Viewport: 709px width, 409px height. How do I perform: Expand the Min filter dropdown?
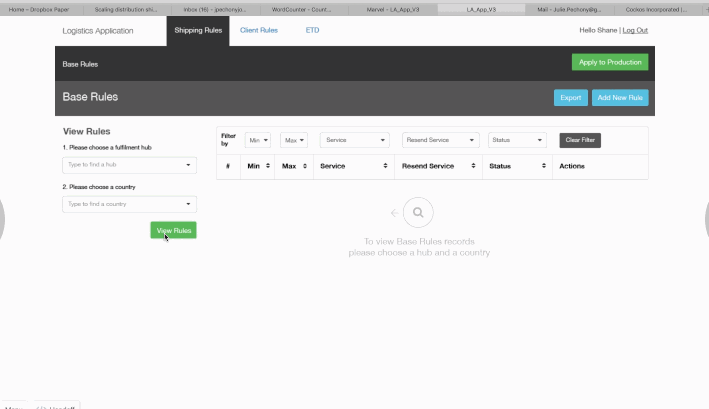tap(258, 140)
